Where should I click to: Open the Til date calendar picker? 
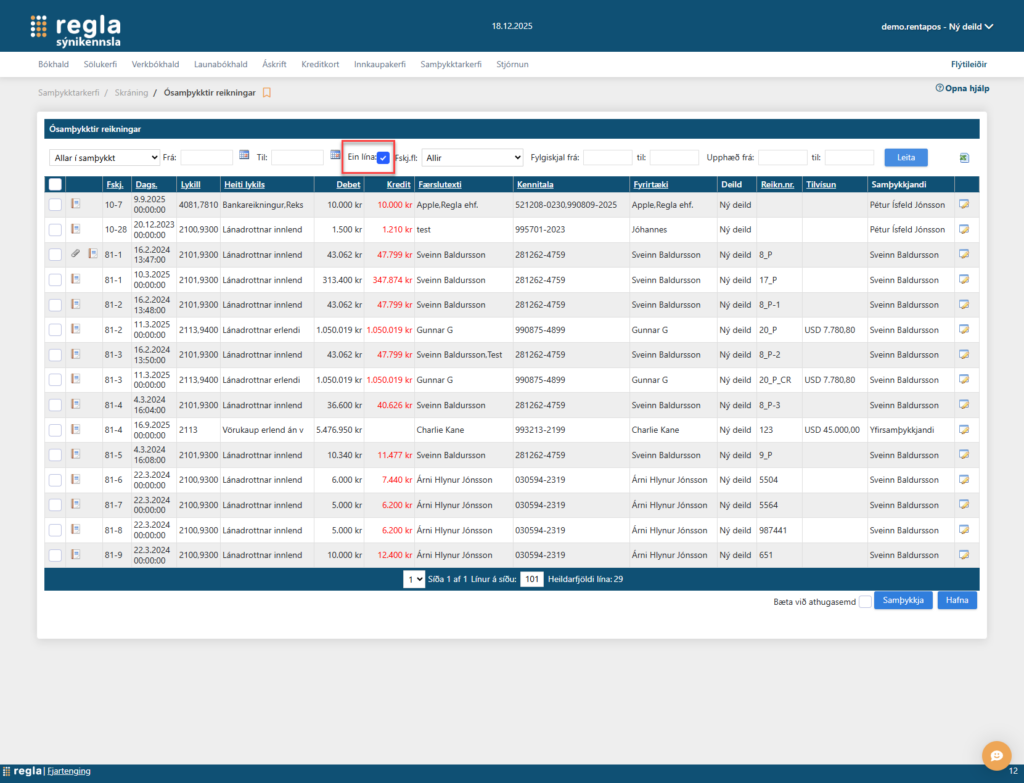335,156
